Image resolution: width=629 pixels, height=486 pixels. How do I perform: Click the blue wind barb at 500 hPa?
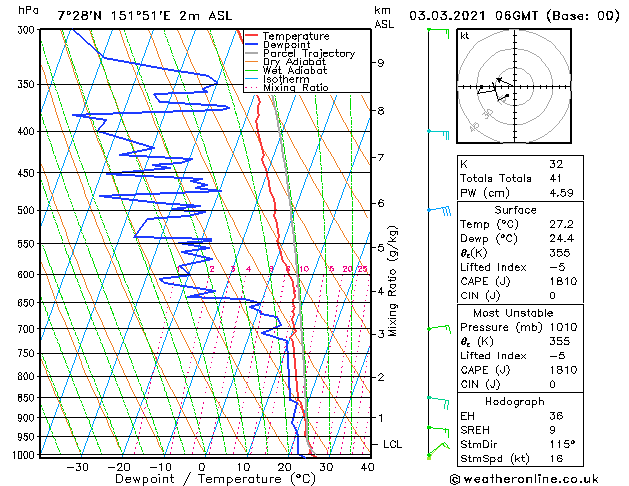[x=439, y=211]
